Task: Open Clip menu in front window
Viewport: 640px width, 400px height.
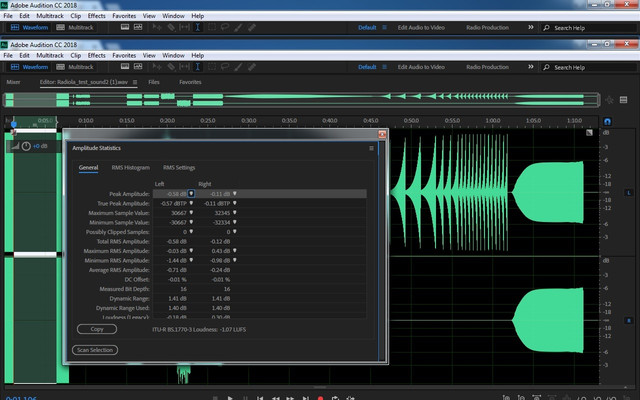Action: (x=76, y=55)
